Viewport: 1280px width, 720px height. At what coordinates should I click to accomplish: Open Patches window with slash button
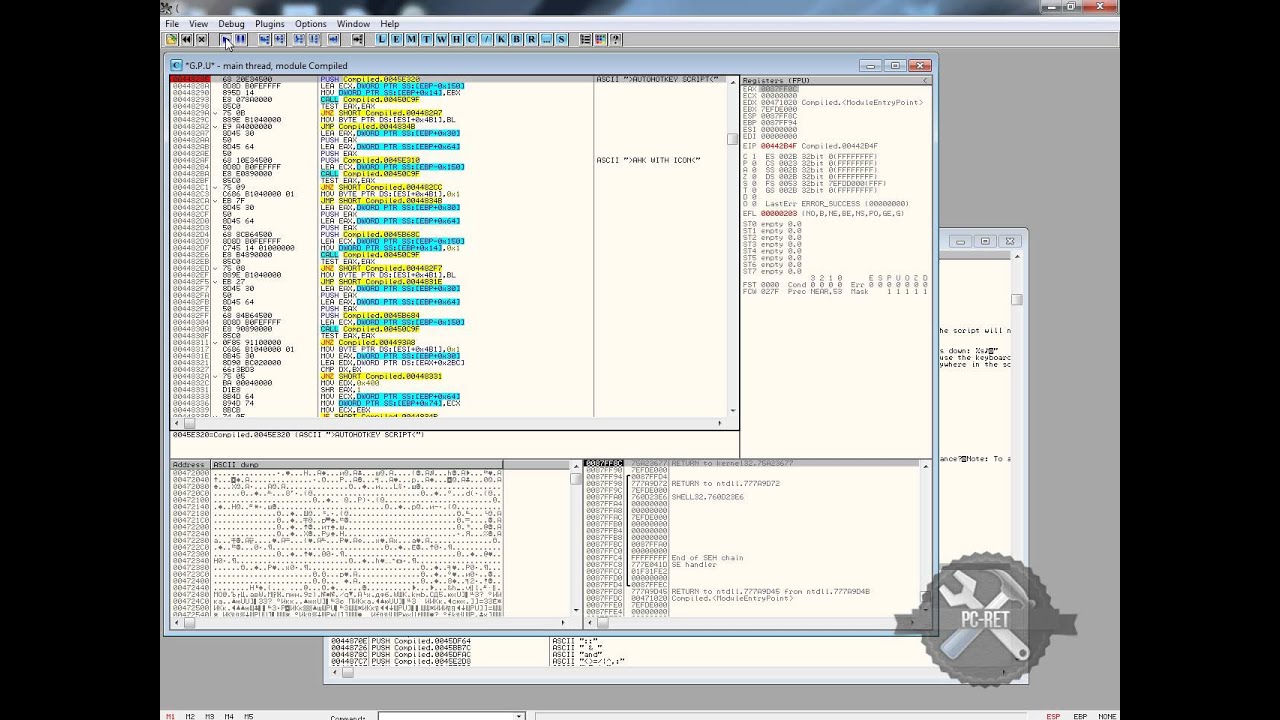tap(487, 39)
